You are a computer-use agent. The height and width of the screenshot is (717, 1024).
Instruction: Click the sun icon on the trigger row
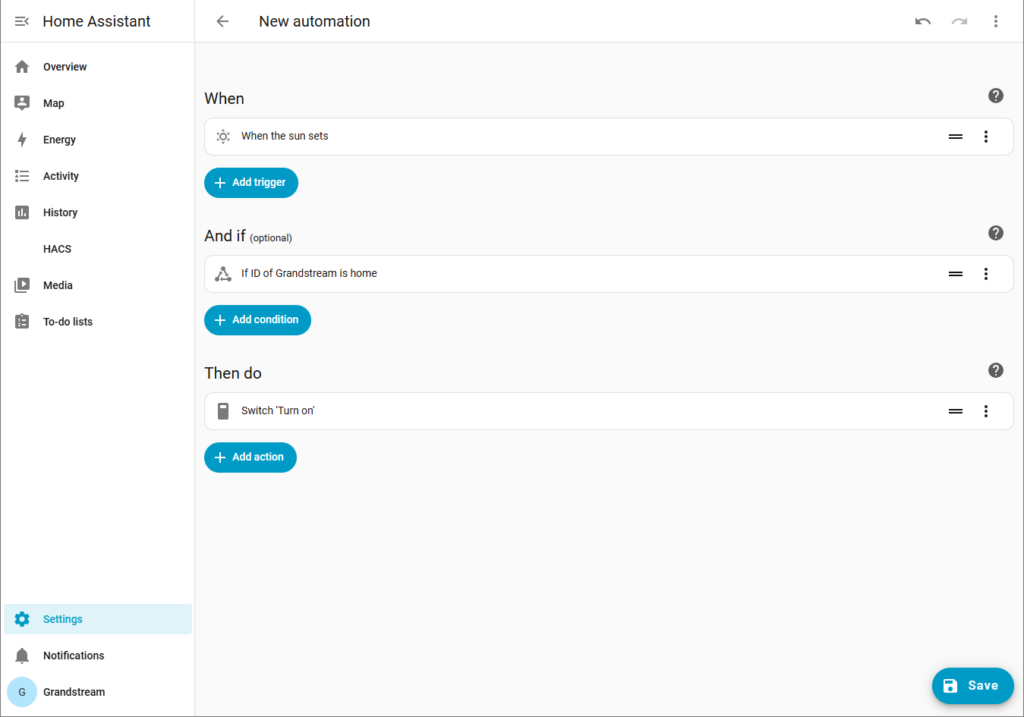pos(223,136)
